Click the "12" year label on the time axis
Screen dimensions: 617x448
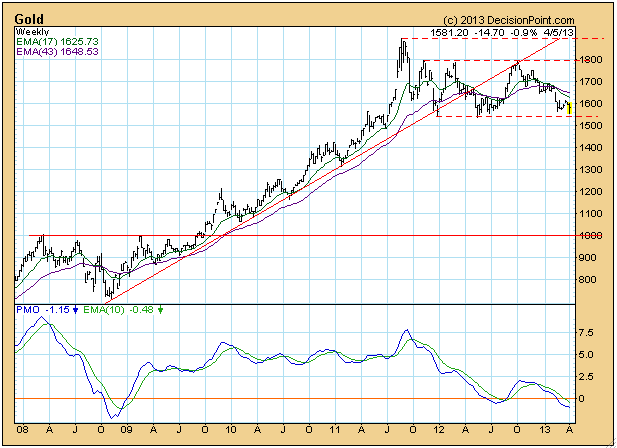tap(439, 429)
